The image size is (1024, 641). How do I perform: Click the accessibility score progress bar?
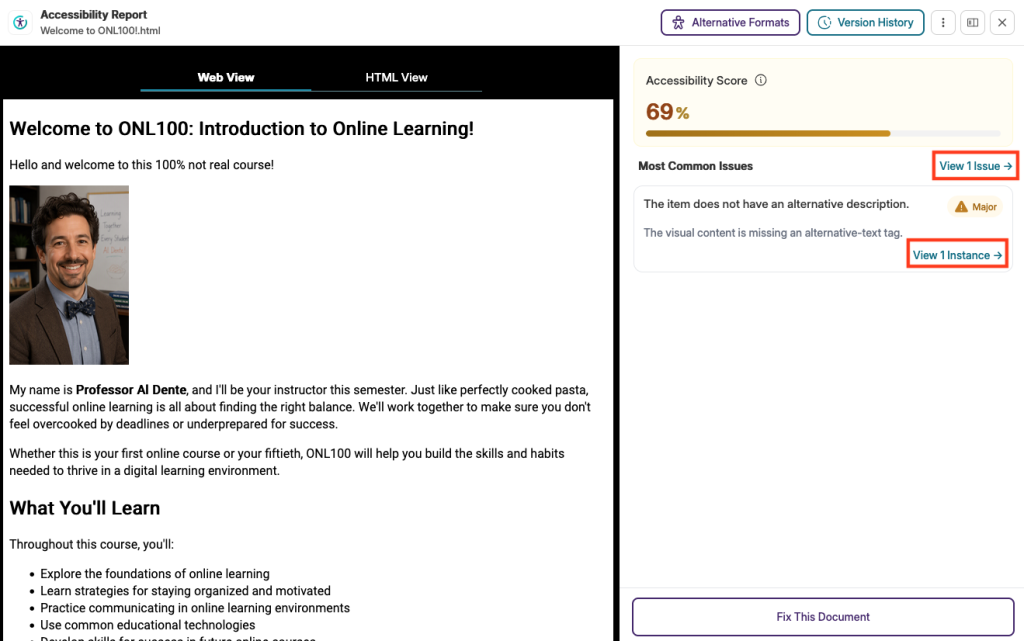point(823,134)
